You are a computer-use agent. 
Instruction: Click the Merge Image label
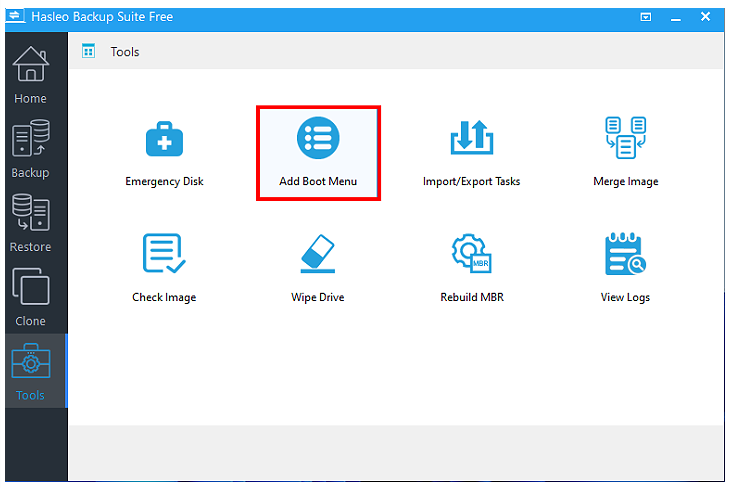[x=626, y=182]
